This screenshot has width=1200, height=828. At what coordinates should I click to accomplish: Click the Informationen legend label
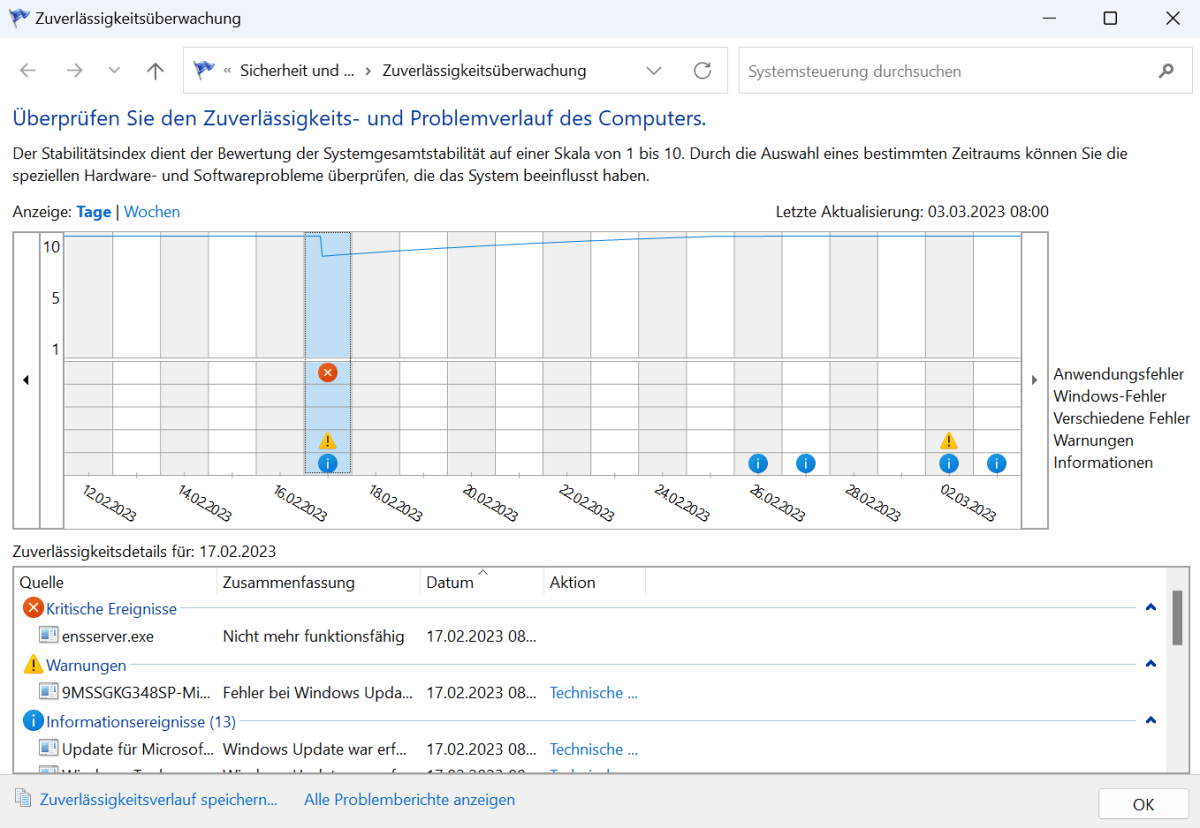1103,462
